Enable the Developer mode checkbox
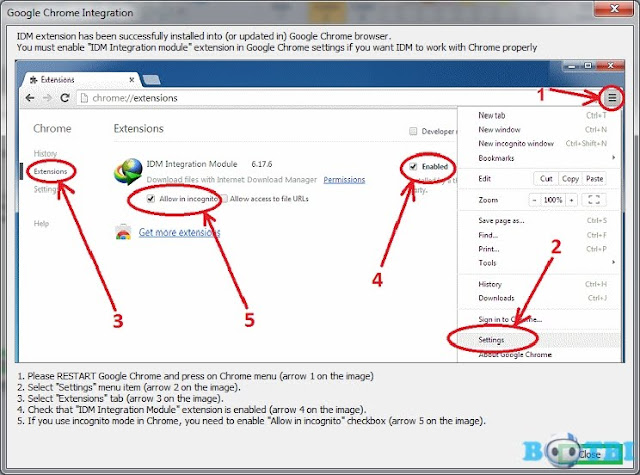The height and width of the screenshot is (475, 640). point(413,131)
